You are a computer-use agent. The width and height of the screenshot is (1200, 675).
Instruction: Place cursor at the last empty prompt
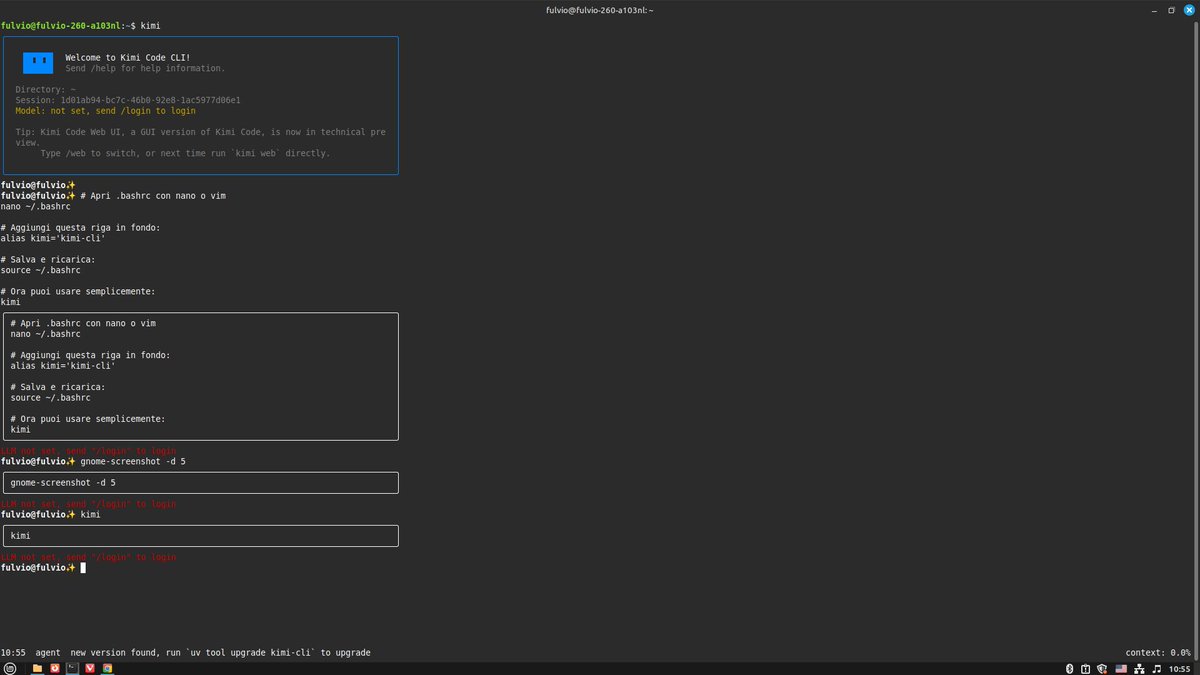[x=83, y=568]
